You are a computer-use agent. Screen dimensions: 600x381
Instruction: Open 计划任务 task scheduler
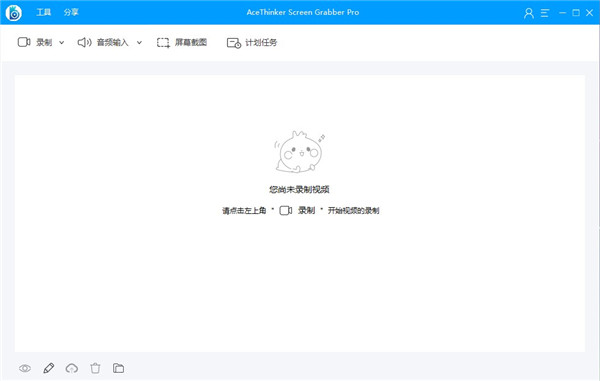(x=261, y=42)
